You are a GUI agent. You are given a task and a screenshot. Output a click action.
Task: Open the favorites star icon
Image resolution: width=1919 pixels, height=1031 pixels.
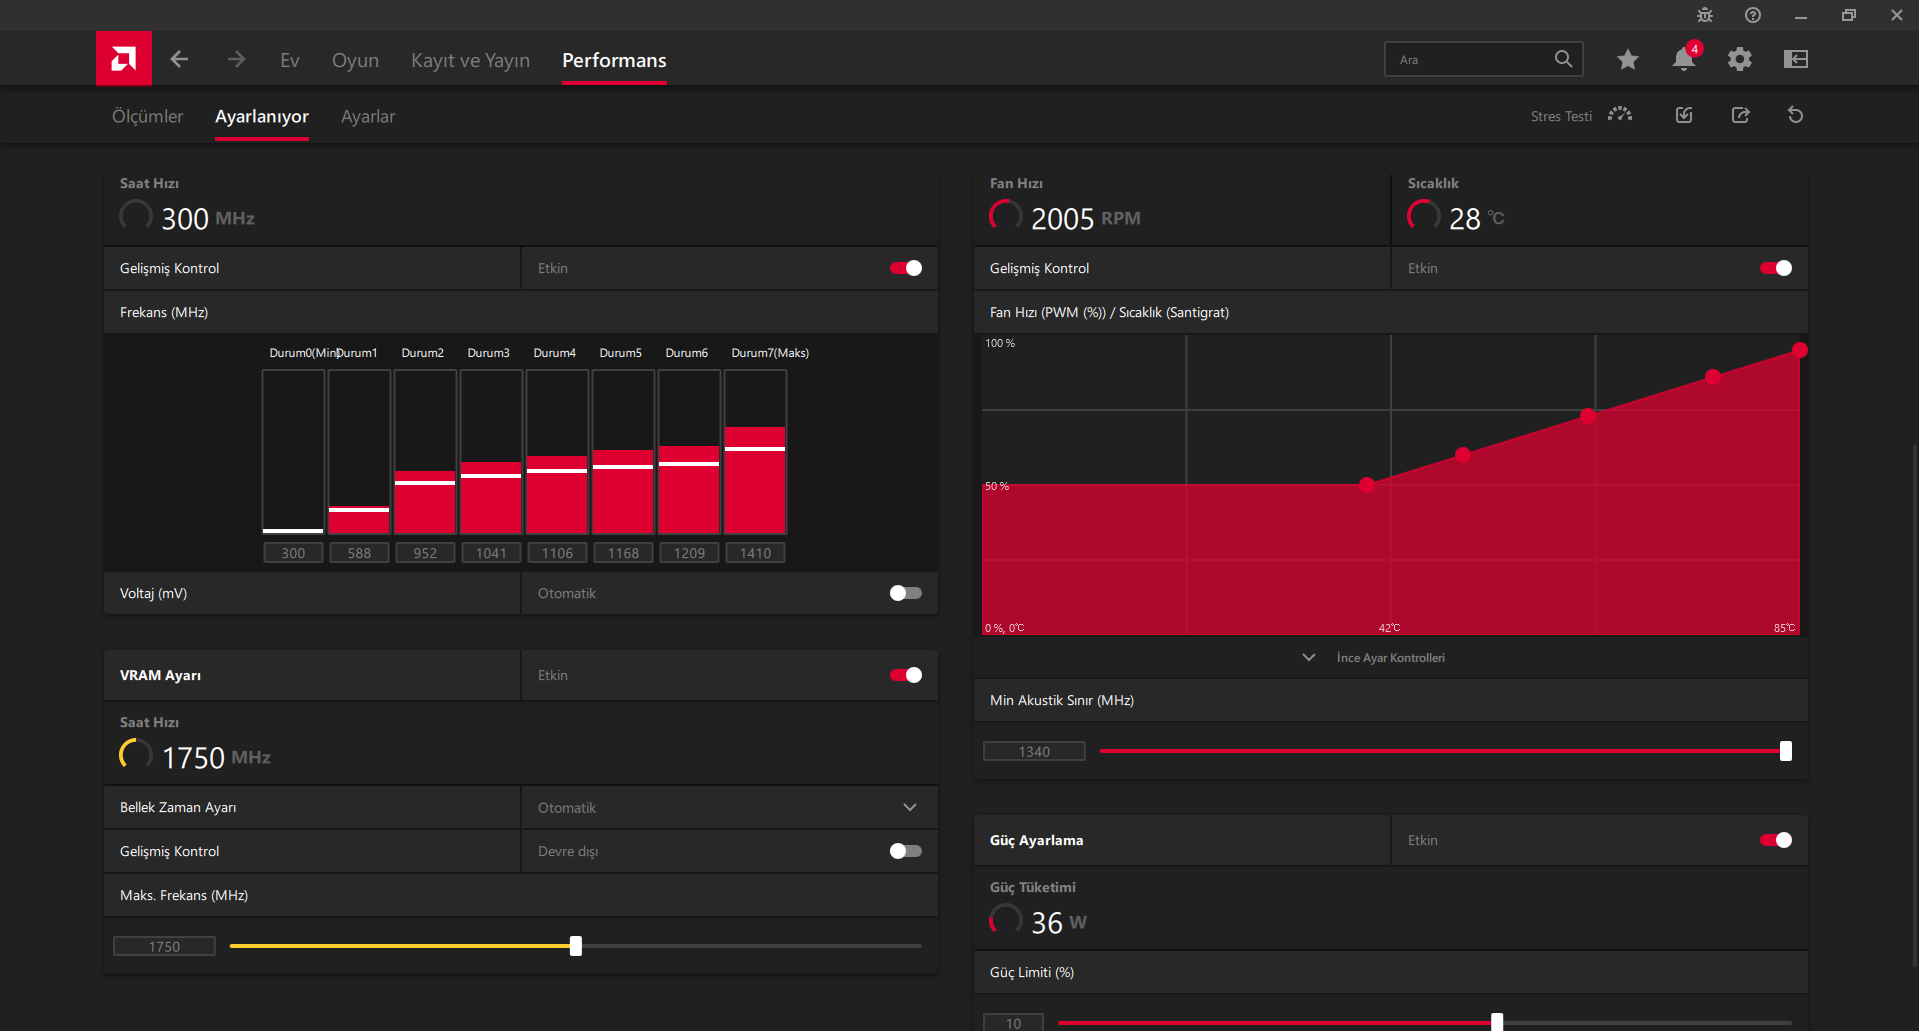(x=1627, y=60)
